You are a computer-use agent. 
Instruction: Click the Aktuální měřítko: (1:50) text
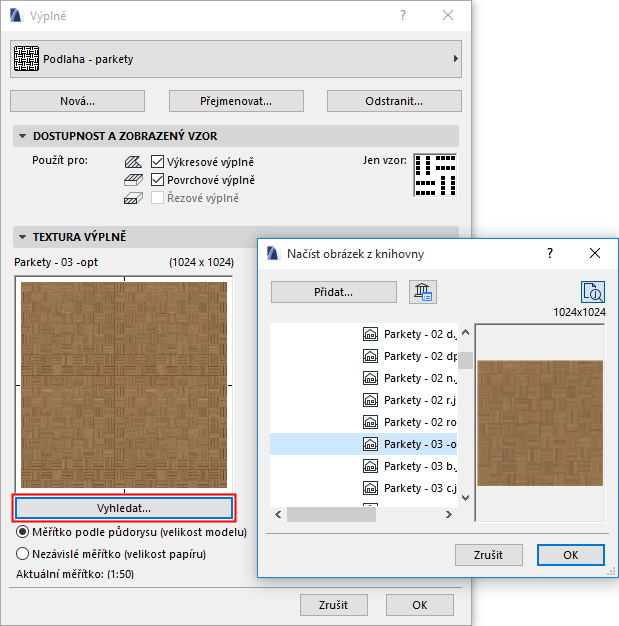75,574
